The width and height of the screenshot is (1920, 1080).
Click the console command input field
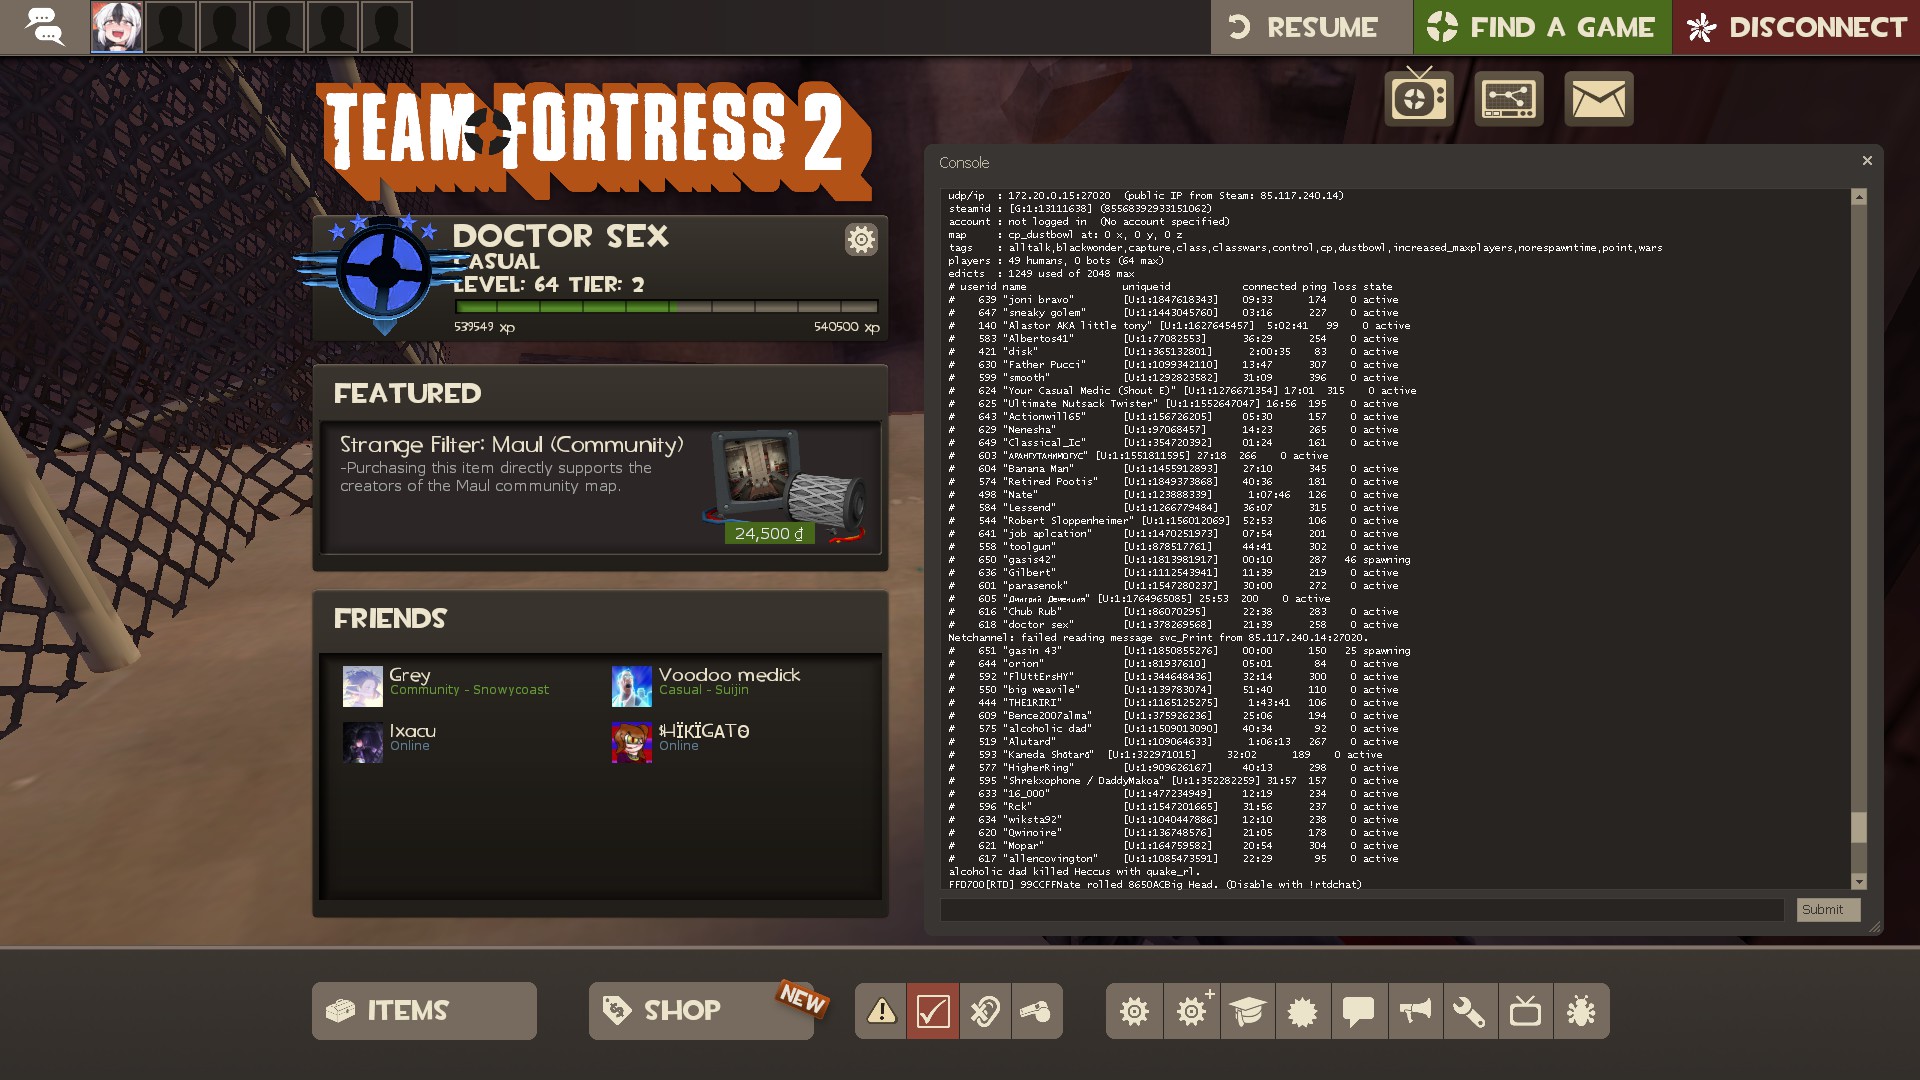[x=1362, y=910]
